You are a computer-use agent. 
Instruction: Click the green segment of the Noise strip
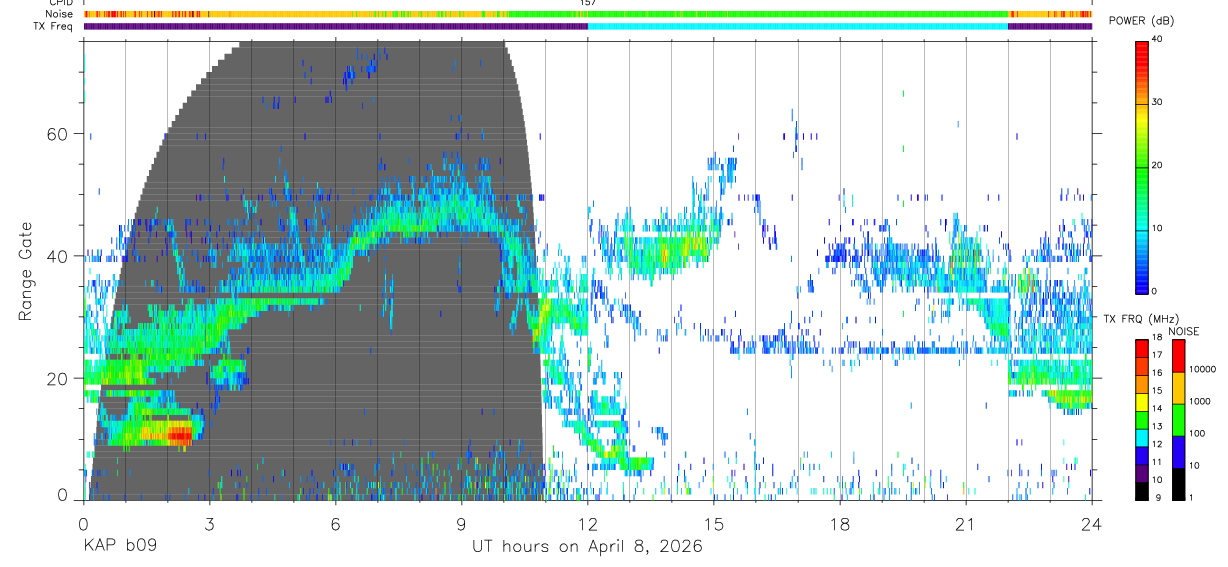758,14
